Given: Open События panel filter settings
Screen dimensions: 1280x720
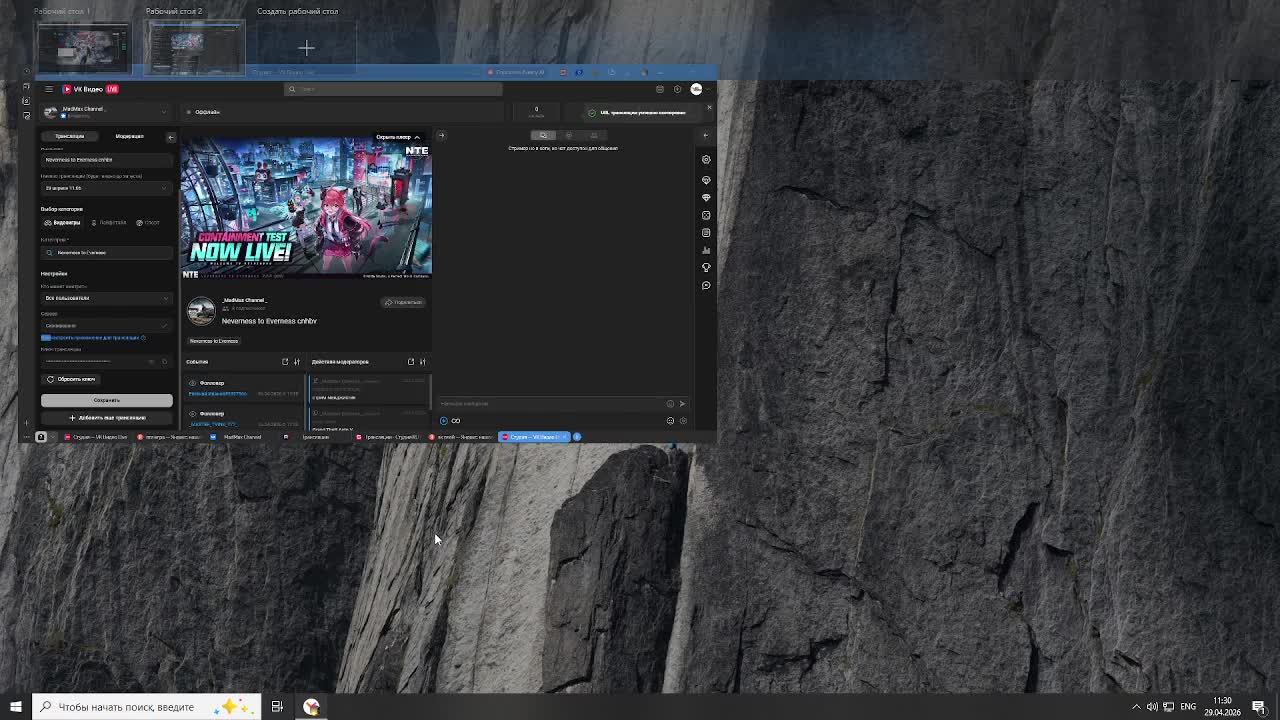Looking at the screenshot, I should (x=296, y=362).
